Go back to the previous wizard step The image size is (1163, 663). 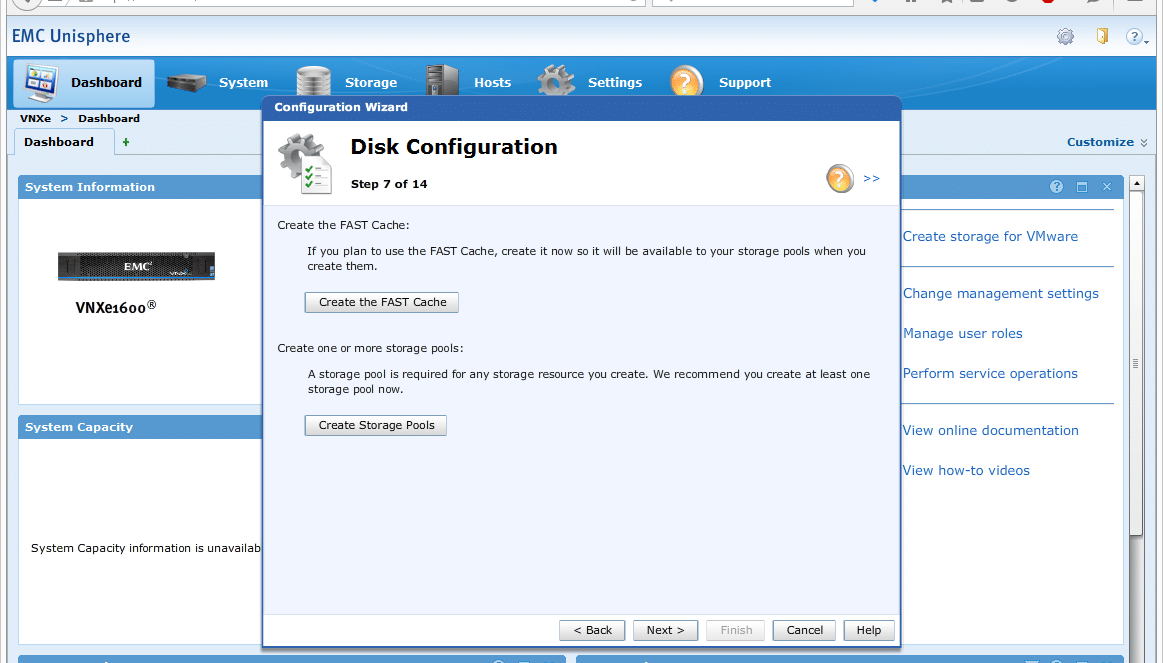tap(592, 630)
